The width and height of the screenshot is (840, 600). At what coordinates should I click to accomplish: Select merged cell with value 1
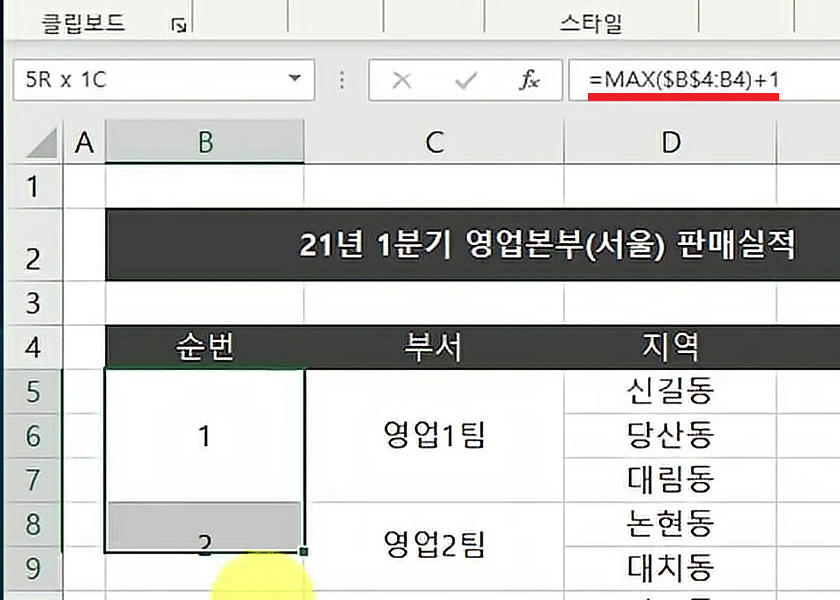coord(205,436)
